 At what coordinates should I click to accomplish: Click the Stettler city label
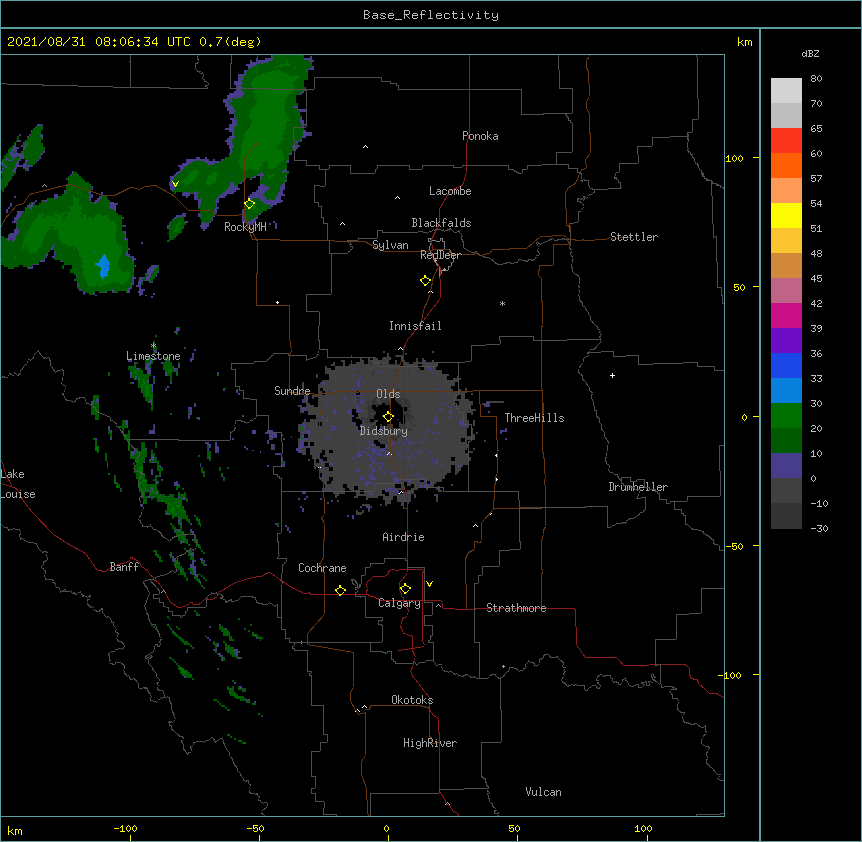point(634,237)
